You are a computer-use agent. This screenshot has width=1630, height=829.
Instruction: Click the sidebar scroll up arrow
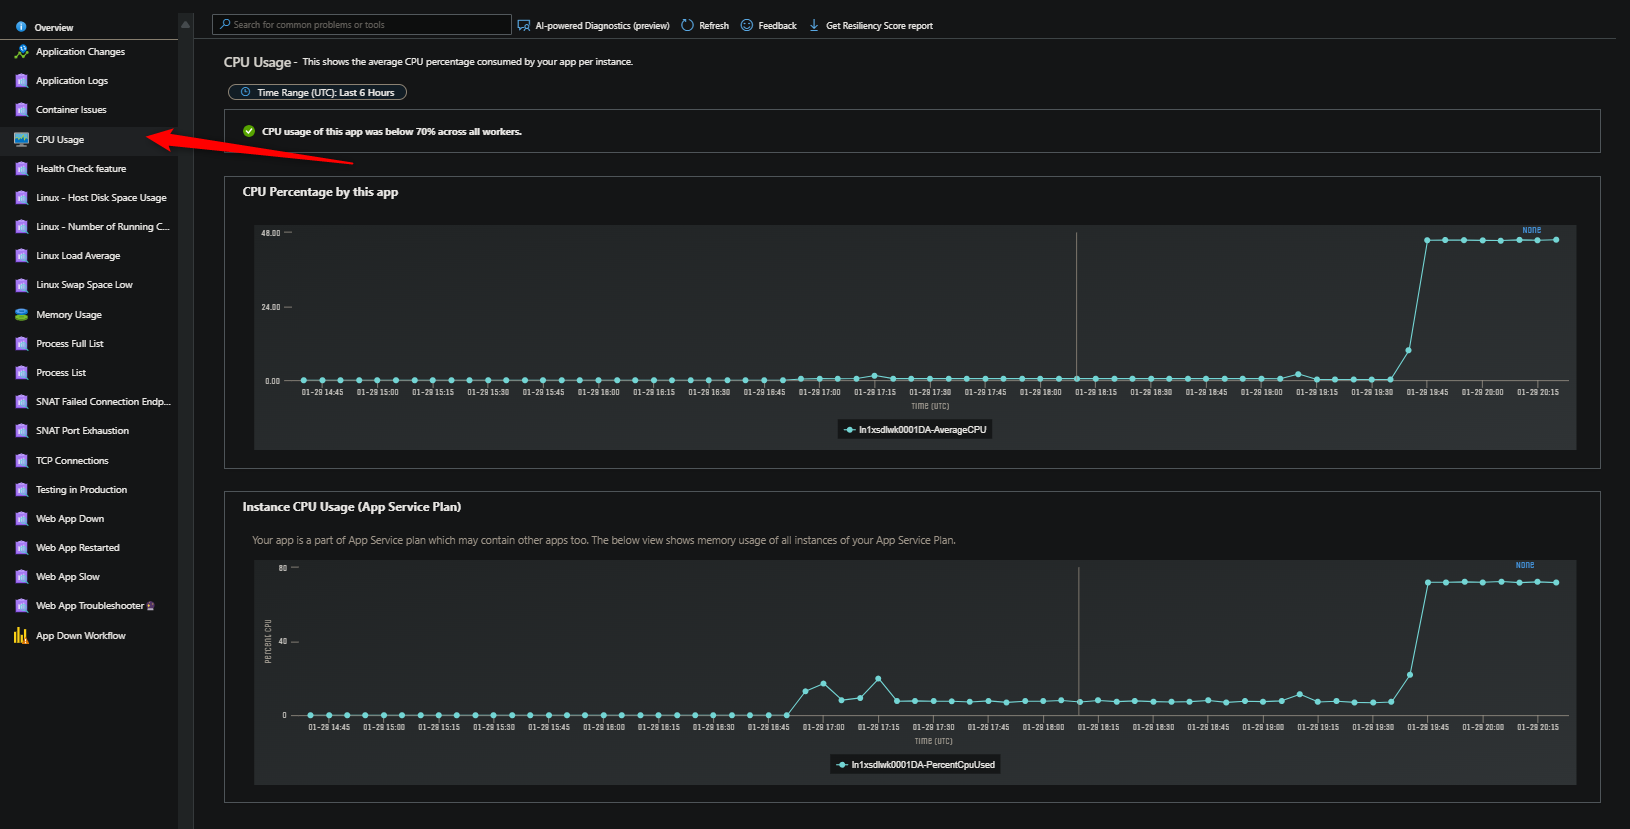pyautogui.click(x=185, y=24)
